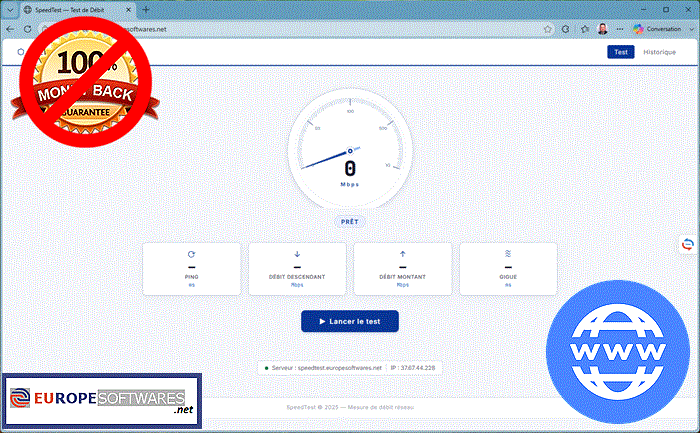Viewport: 700px width, 433px height.
Task: Click the Débit descendant download arrow
Action: 297,254
